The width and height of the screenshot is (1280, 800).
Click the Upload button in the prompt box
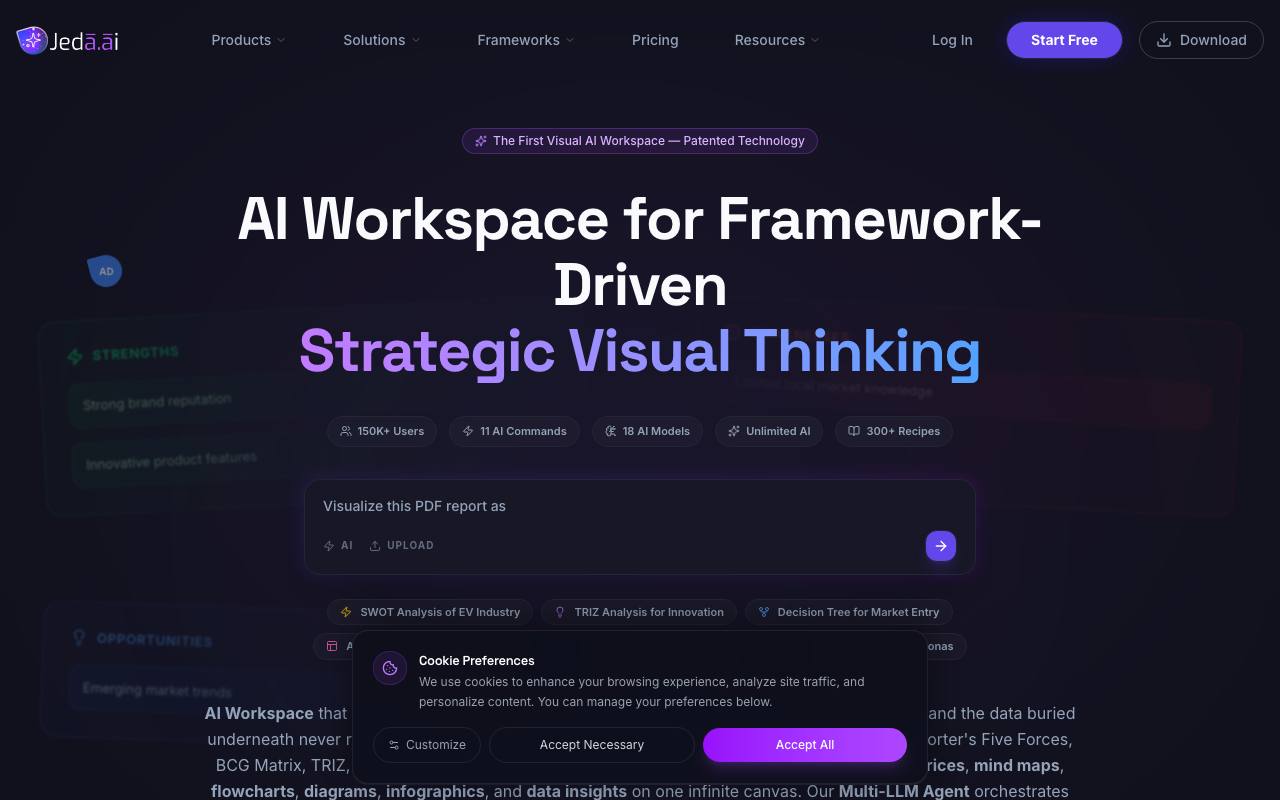(402, 546)
